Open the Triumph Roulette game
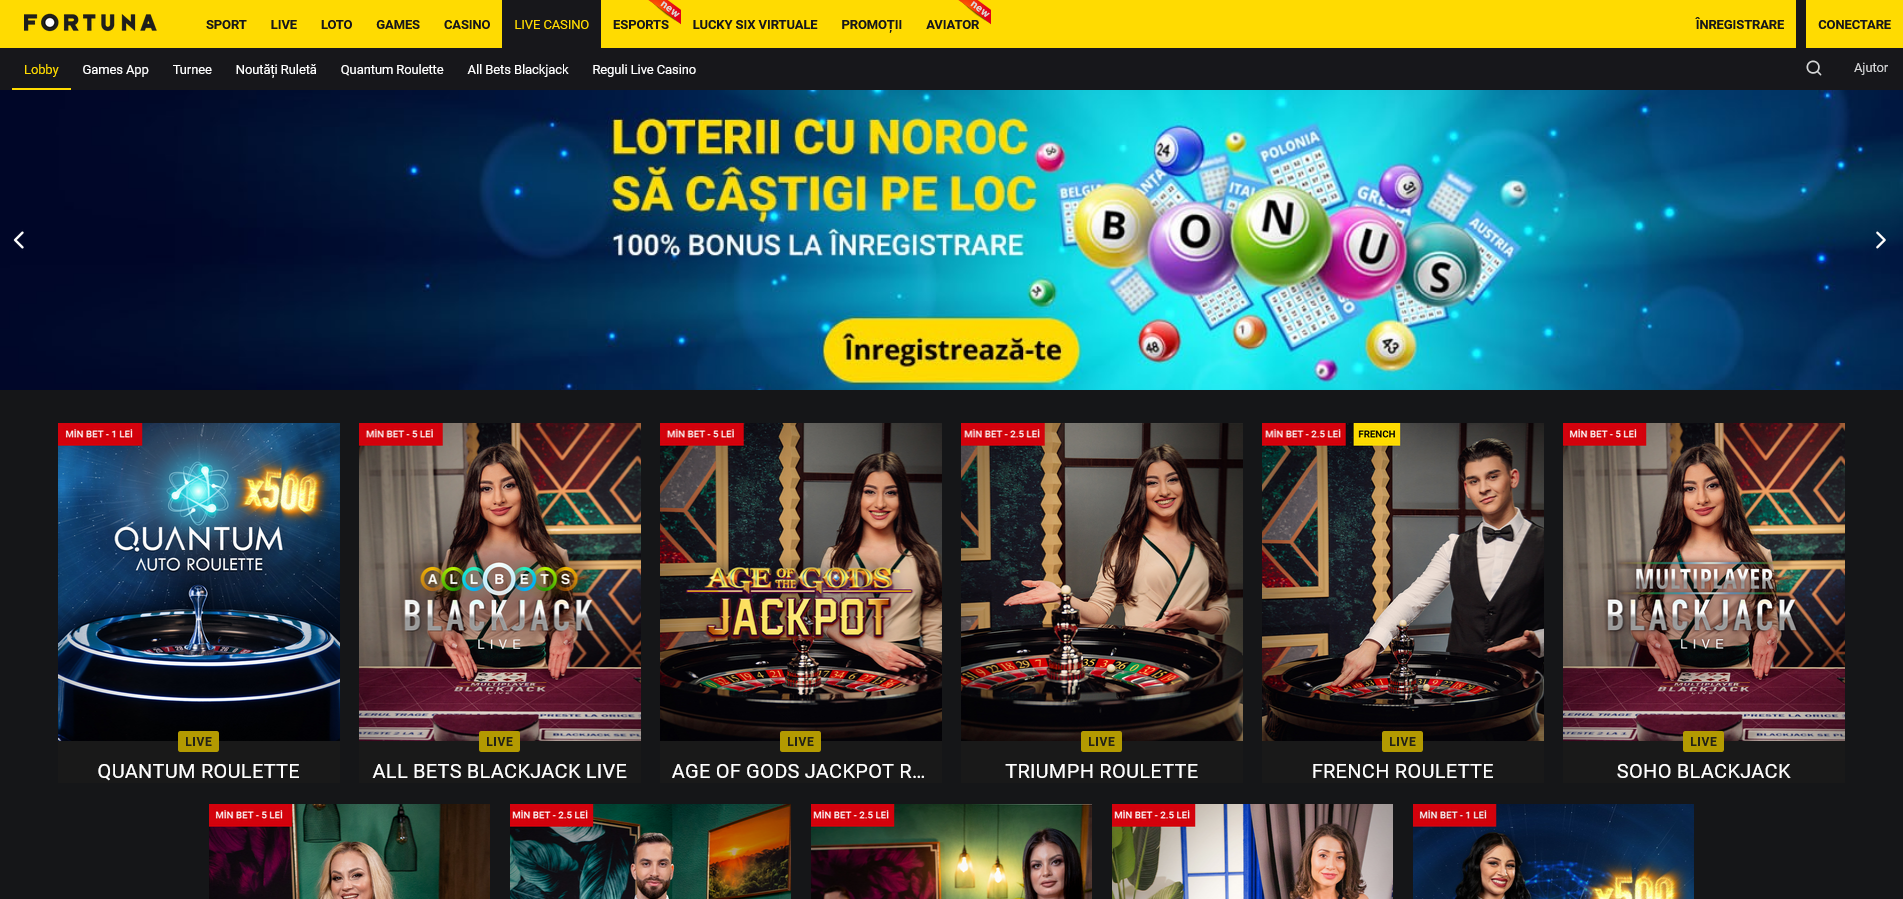The width and height of the screenshot is (1903, 899). (1102, 602)
